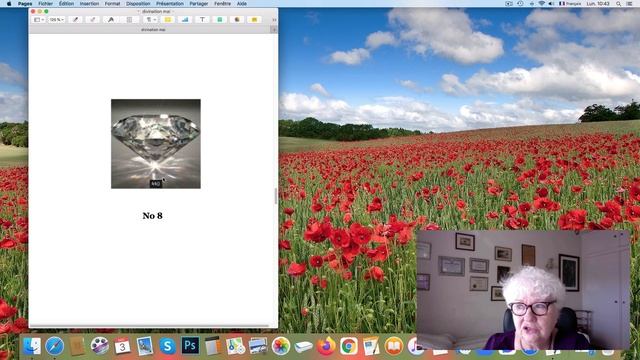Click the add tab button at tab bar end
The width and height of the screenshot is (640, 360).
pyautogui.click(x=274, y=29)
